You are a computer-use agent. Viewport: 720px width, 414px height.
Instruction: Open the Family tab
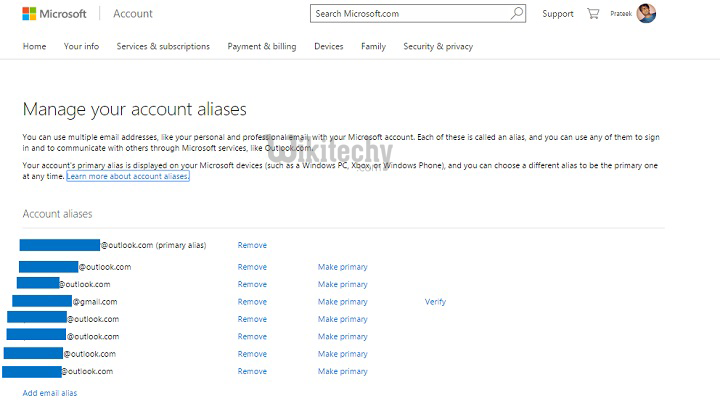pos(373,46)
